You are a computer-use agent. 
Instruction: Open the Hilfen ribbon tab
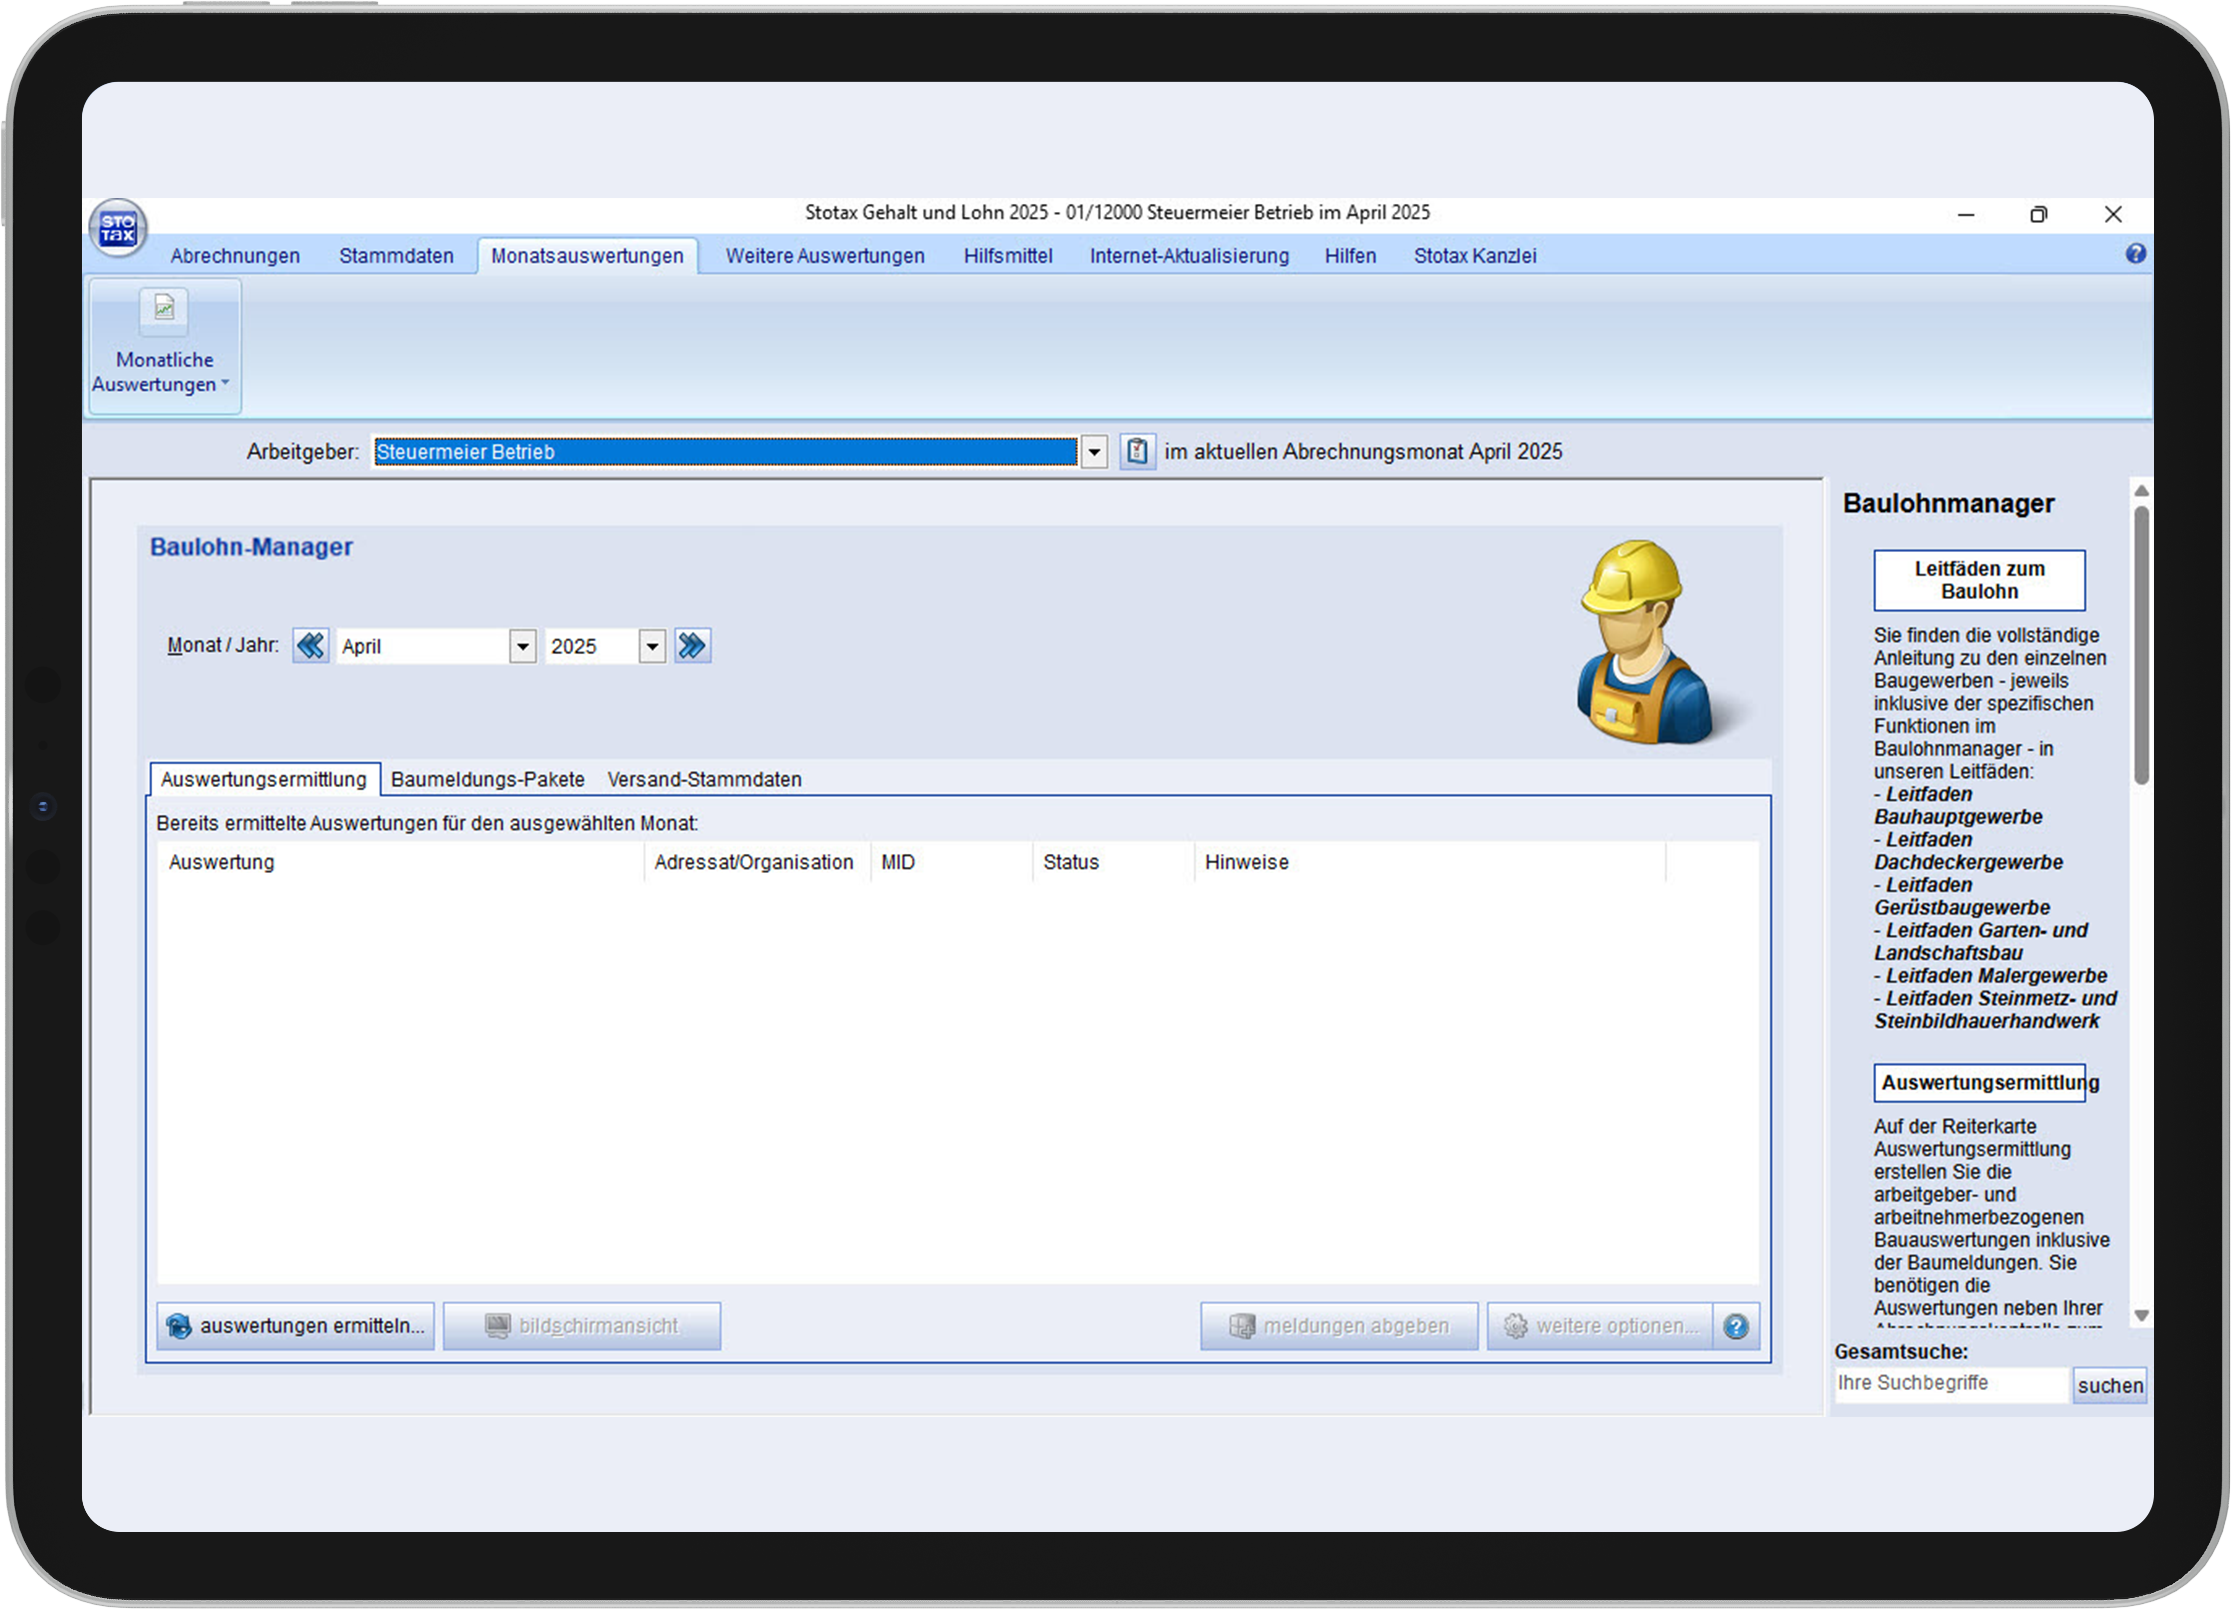[1350, 256]
